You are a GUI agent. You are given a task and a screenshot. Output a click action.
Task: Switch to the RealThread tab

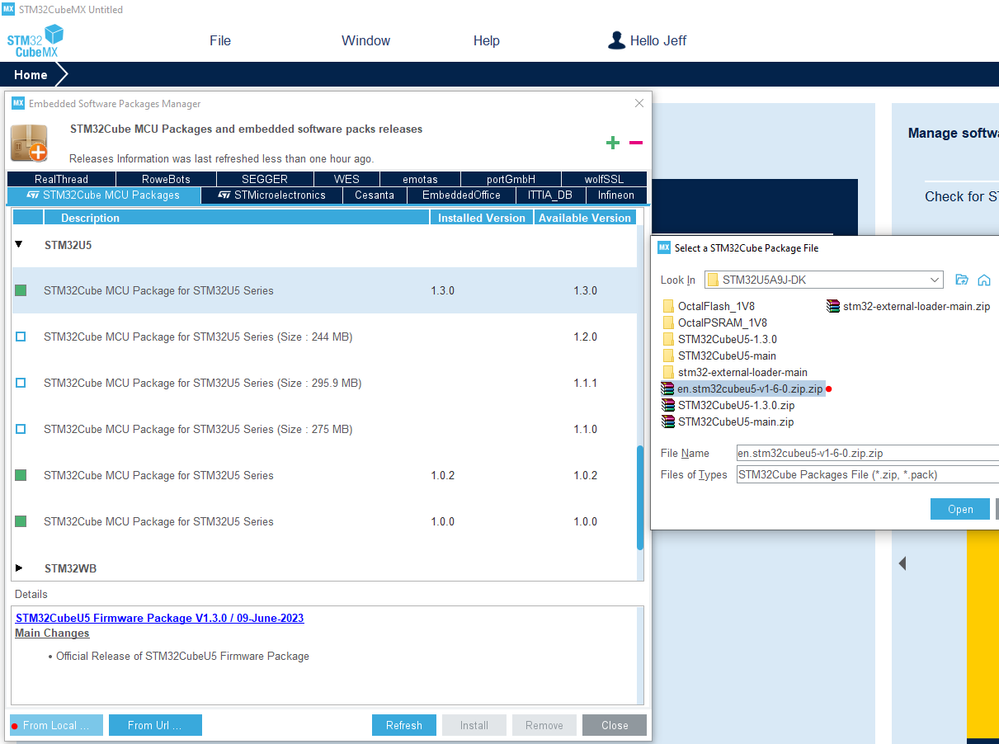(61, 179)
